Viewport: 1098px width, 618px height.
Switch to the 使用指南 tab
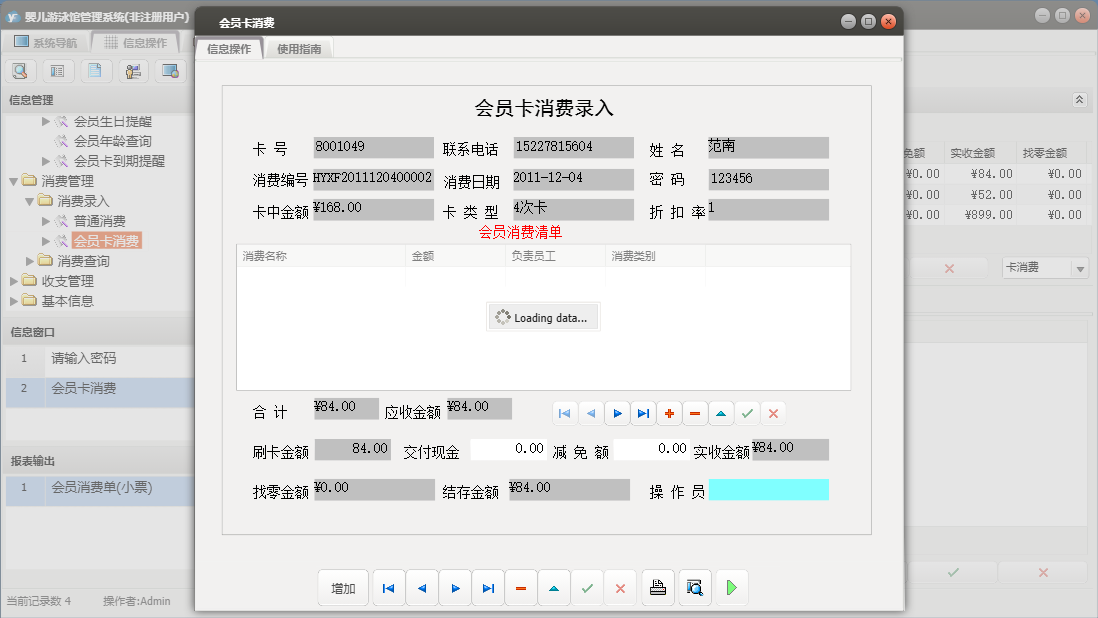[x=299, y=46]
